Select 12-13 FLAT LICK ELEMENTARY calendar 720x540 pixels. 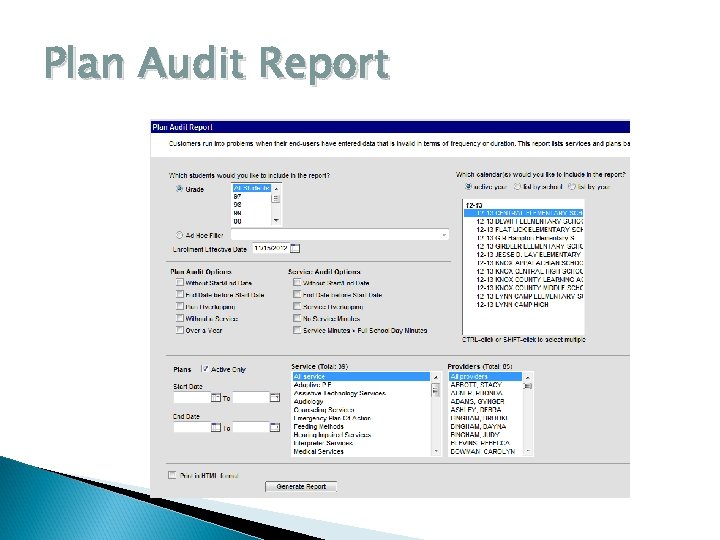523,230
